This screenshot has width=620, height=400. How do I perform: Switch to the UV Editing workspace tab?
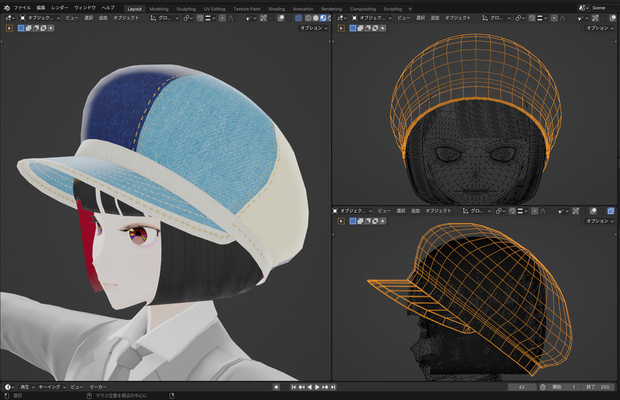click(x=214, y=9)
